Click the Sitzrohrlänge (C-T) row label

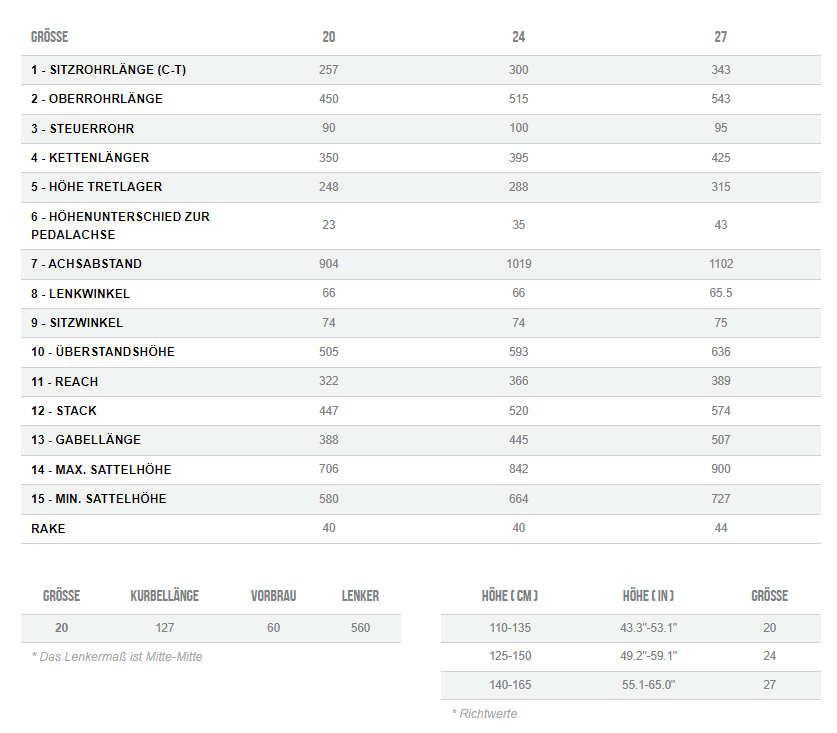click(108, 70)
